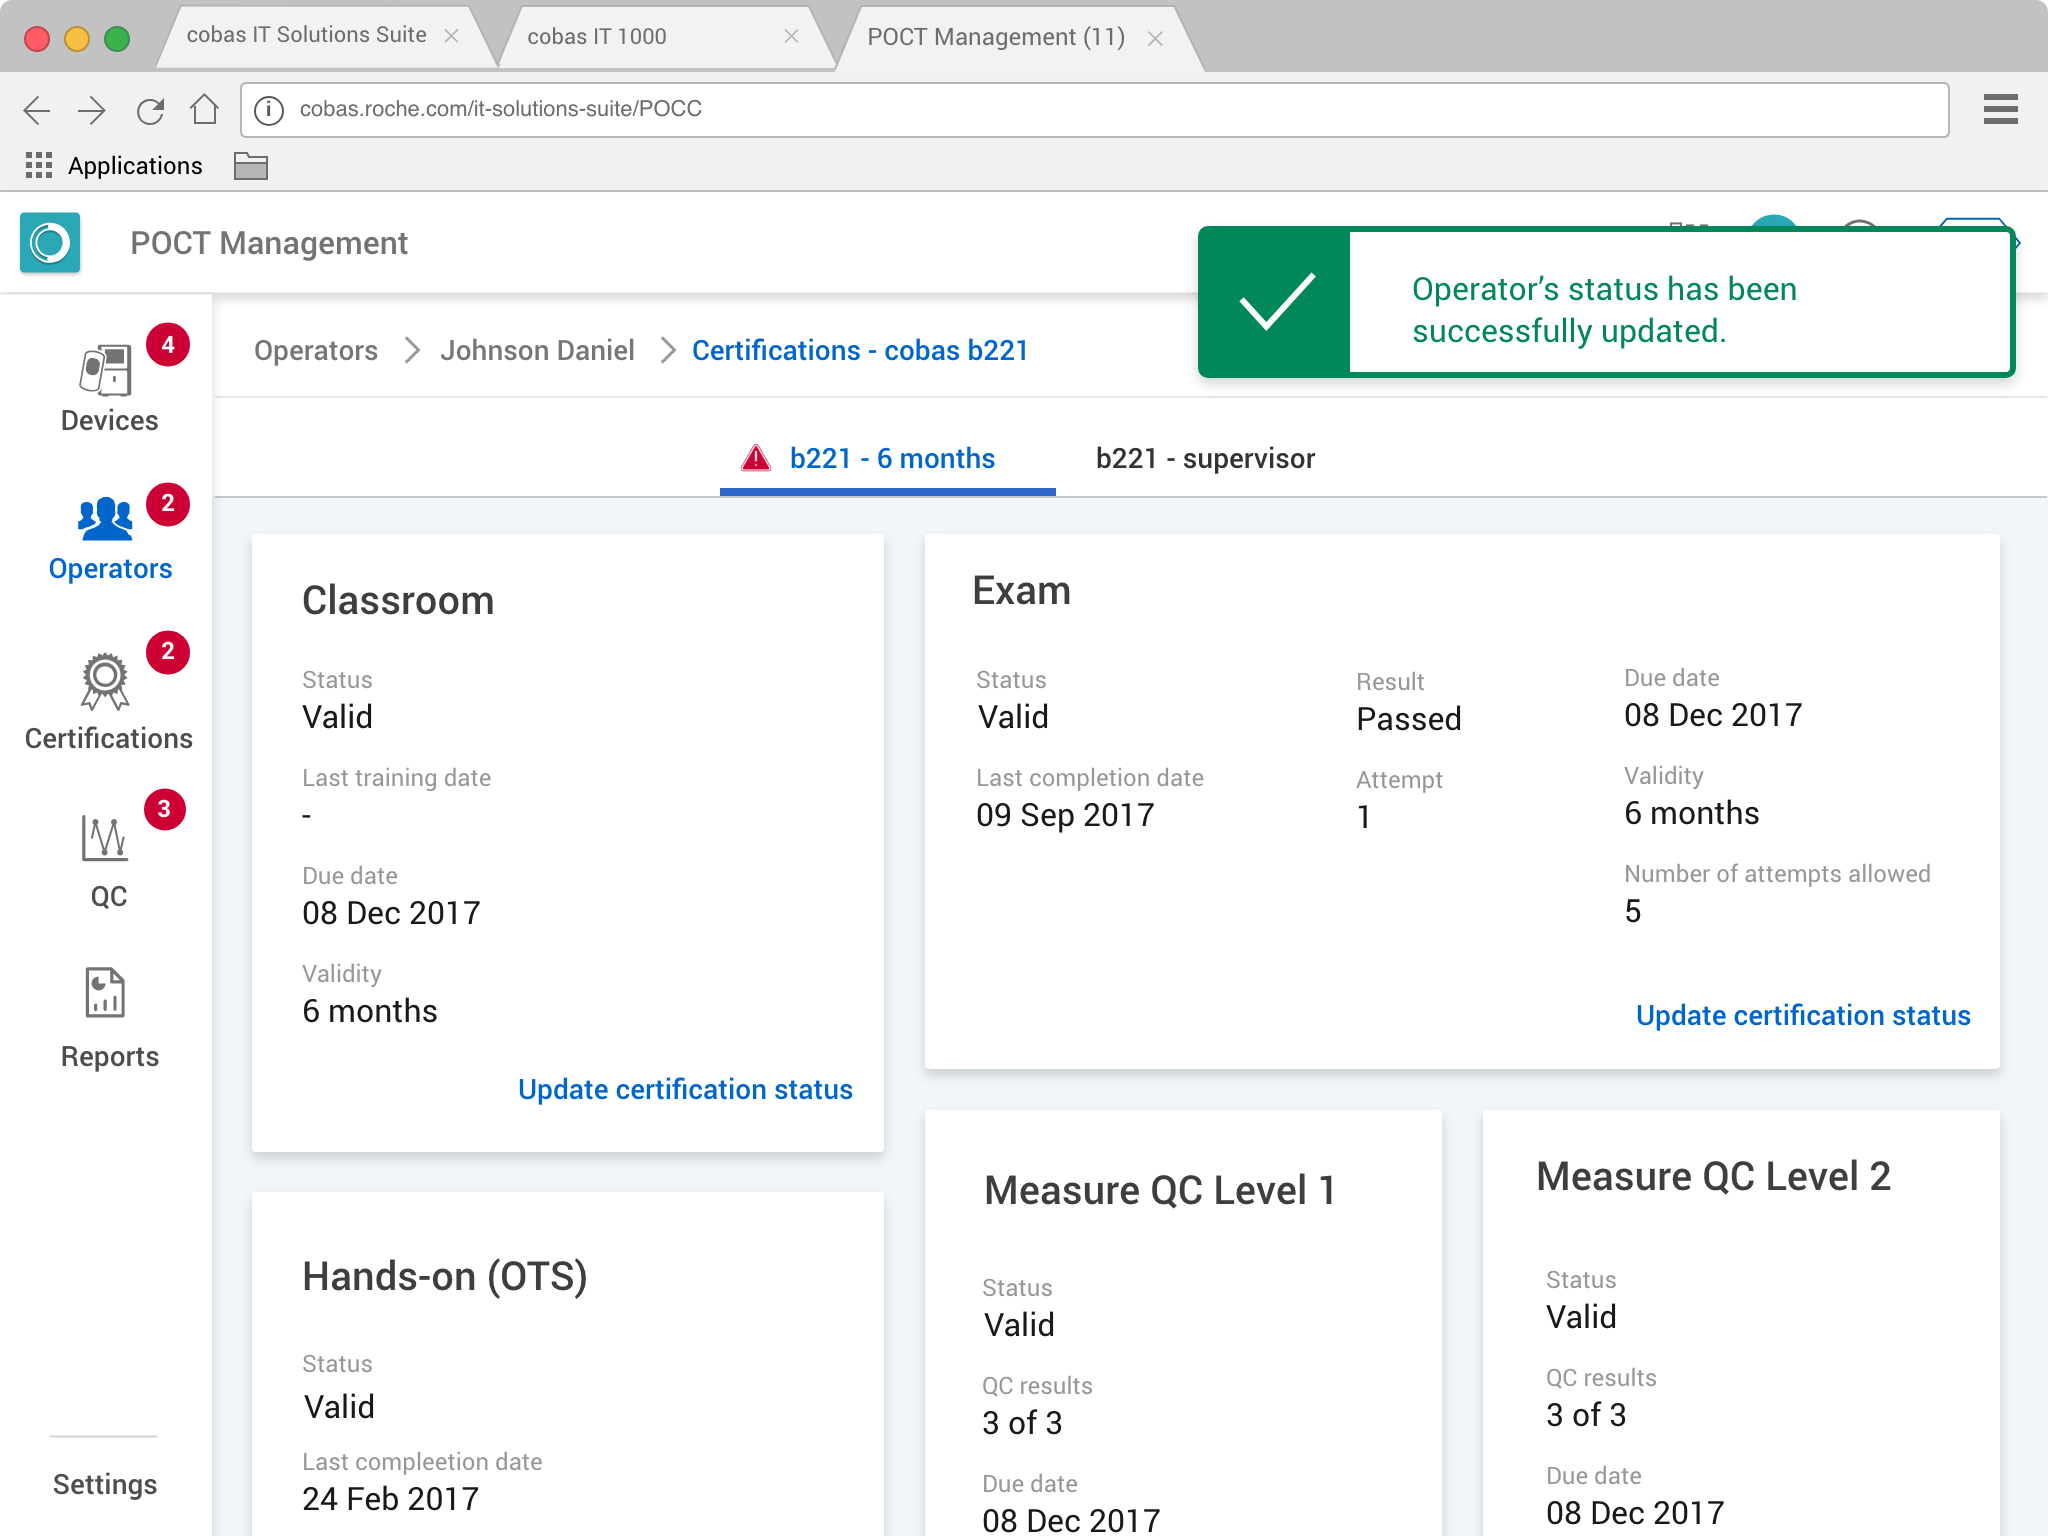
Task: Switch to cobas IT 1000 browser tab
Action: 597,37
